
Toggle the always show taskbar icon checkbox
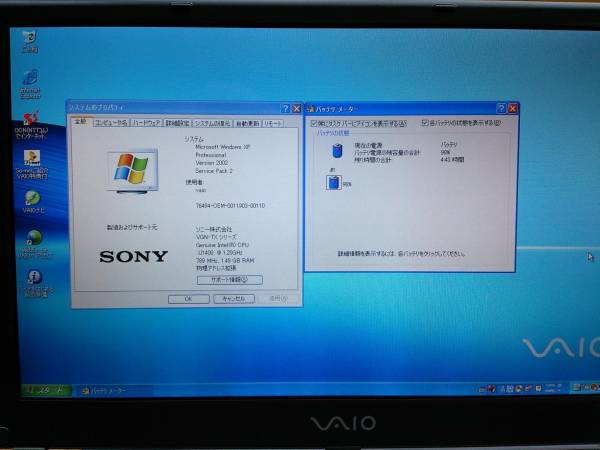pyautogui.click(x=314, y=123)
